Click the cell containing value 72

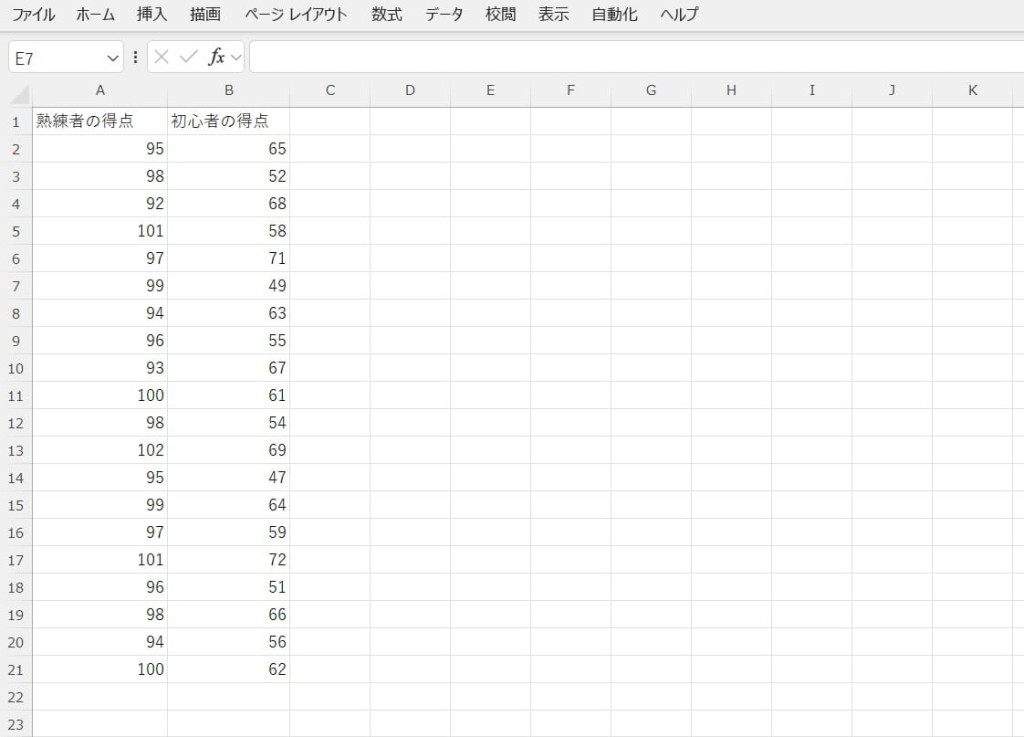click(x=229, y=560)
